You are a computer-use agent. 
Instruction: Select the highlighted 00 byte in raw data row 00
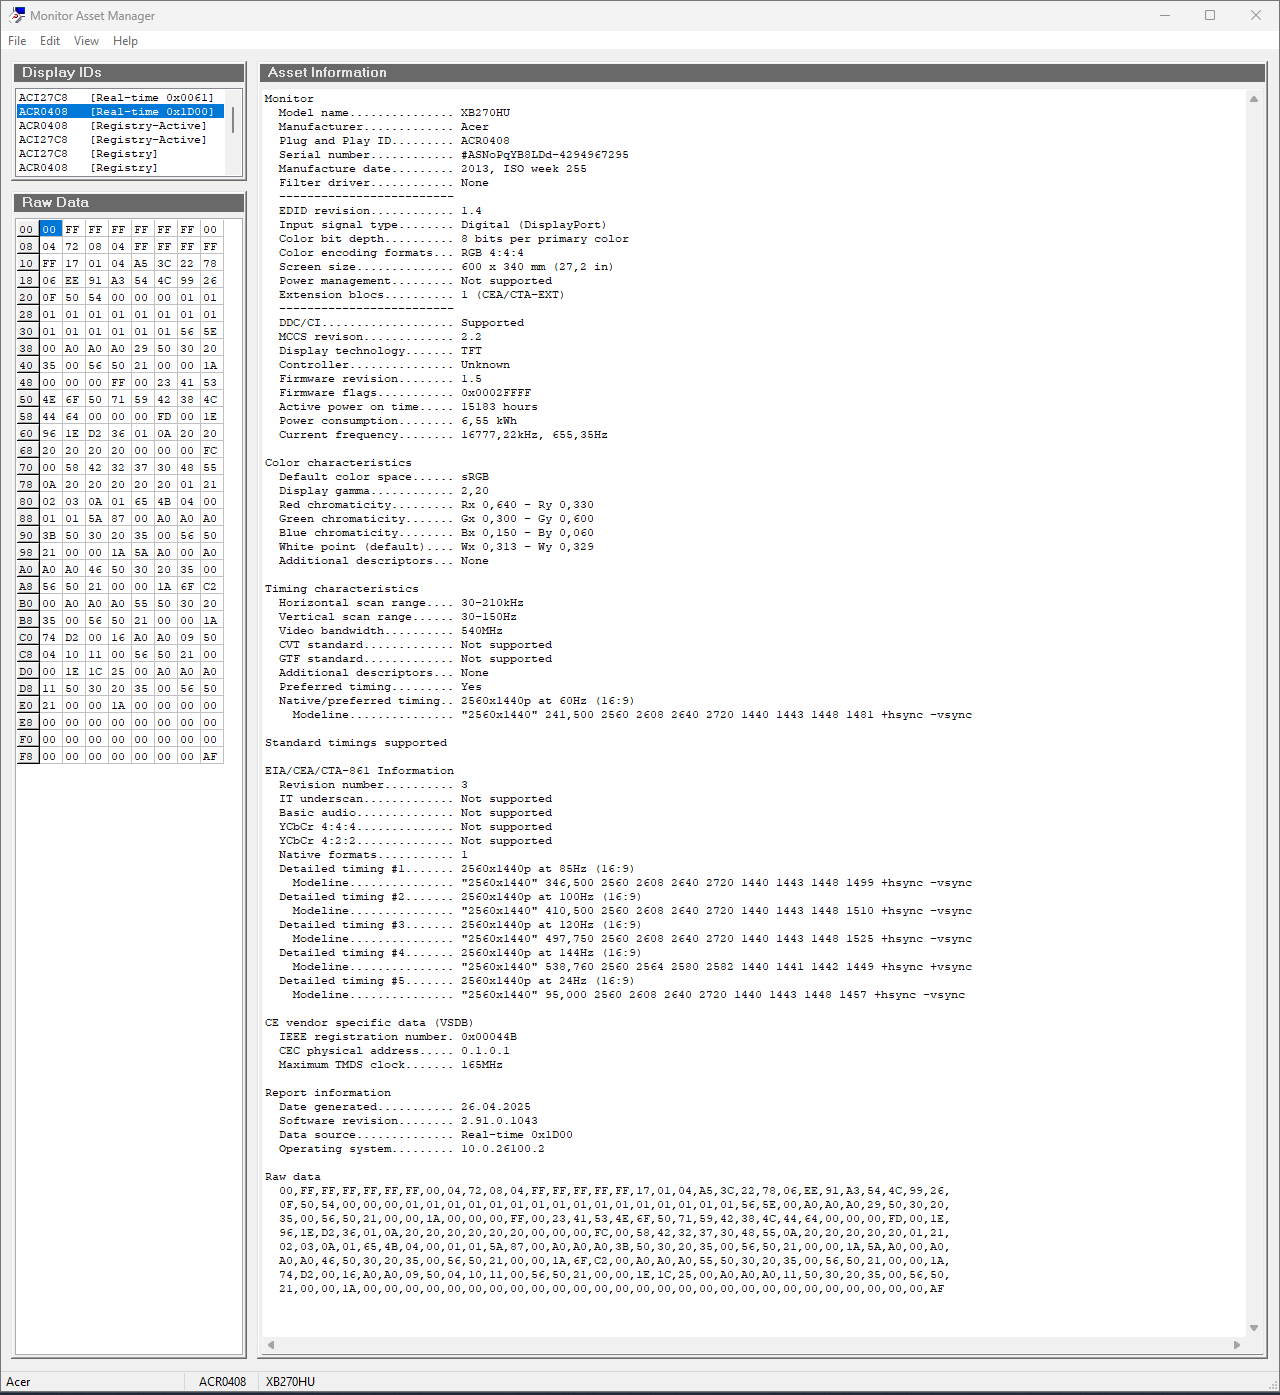tap(50, 229)
